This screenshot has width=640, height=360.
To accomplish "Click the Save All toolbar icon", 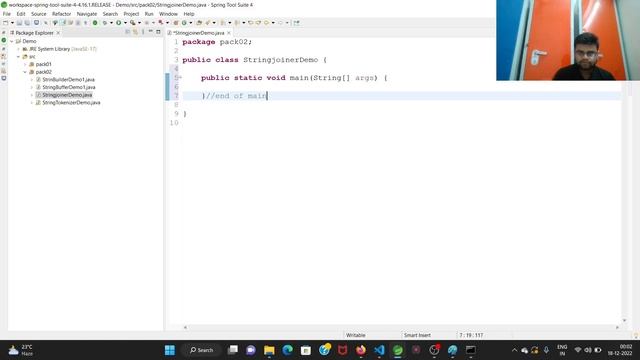I will pos(27,23).
